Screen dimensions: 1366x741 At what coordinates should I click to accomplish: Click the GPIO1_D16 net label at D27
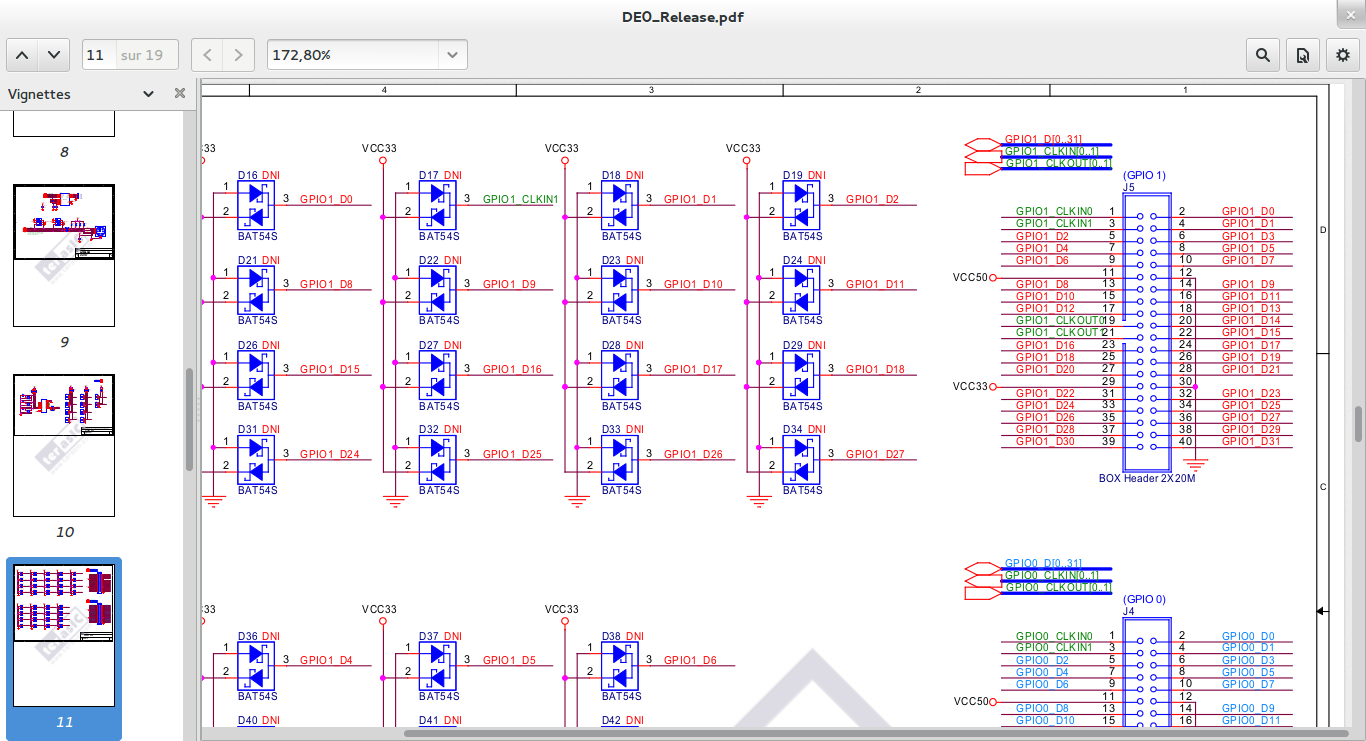pyautogui.click(x=512, y=369)
